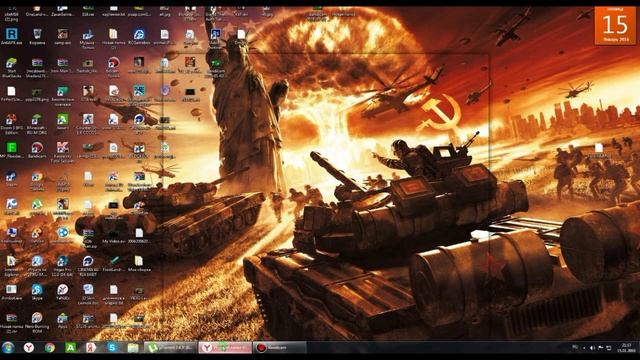Select the Skype shortcut on the desktop
This screenshot has height=360, width=640.
tap(37, 292)
